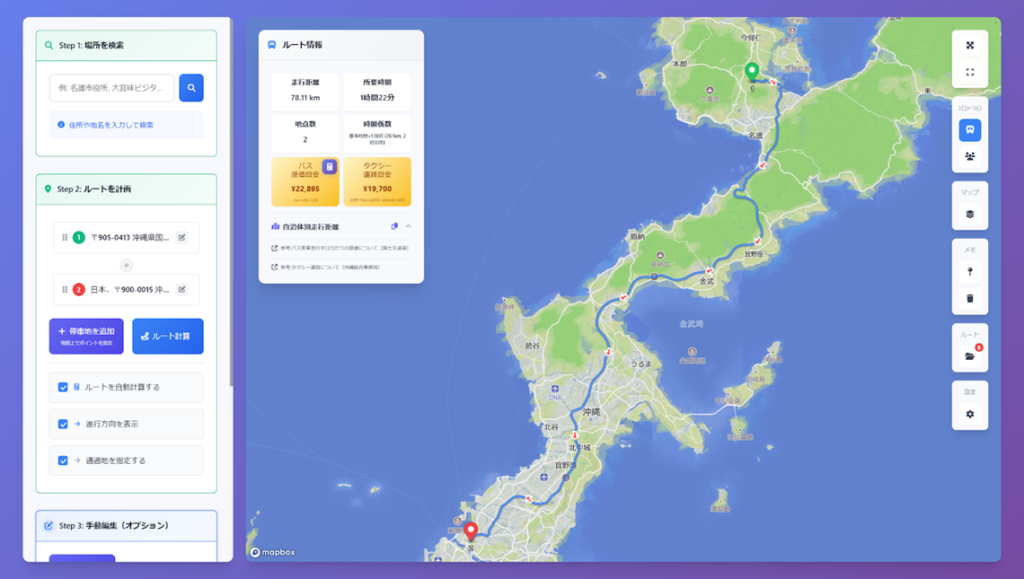Click the fullscreen icon in right toolbar
The width and height of the screenshot is (1024, 579).
click(x=969, y=72)
